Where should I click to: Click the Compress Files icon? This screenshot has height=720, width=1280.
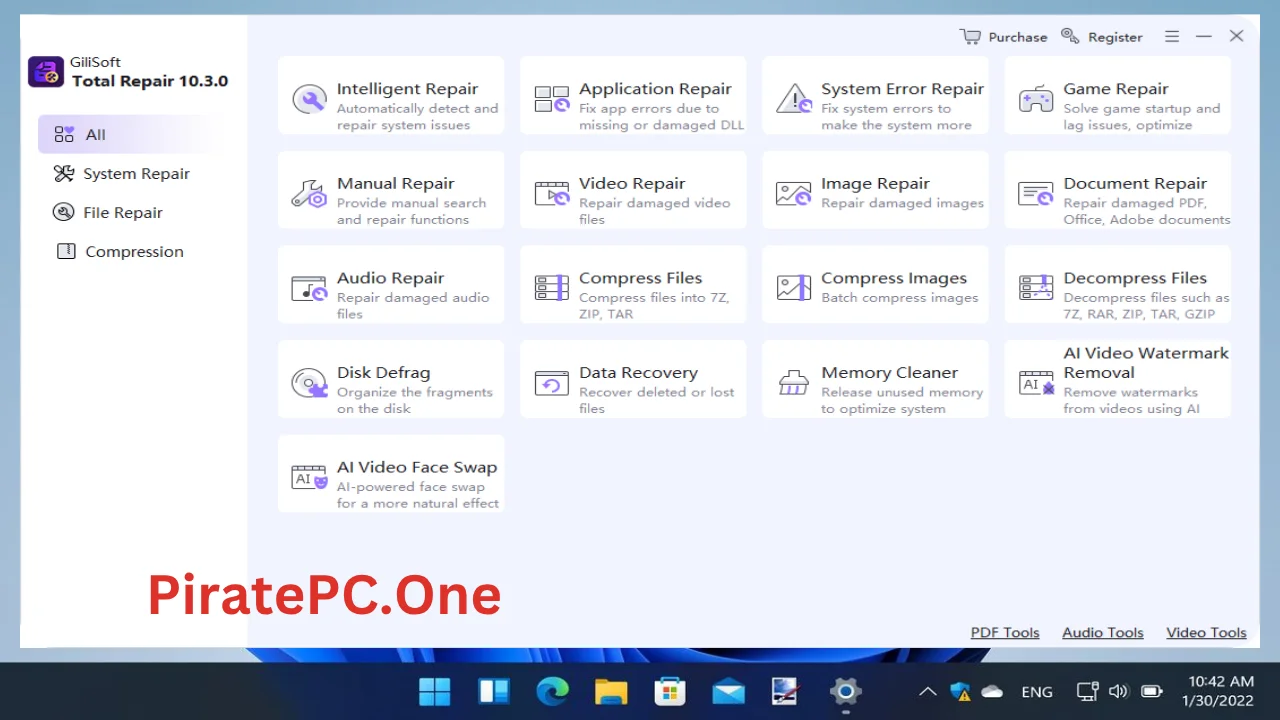click(551, 288)
